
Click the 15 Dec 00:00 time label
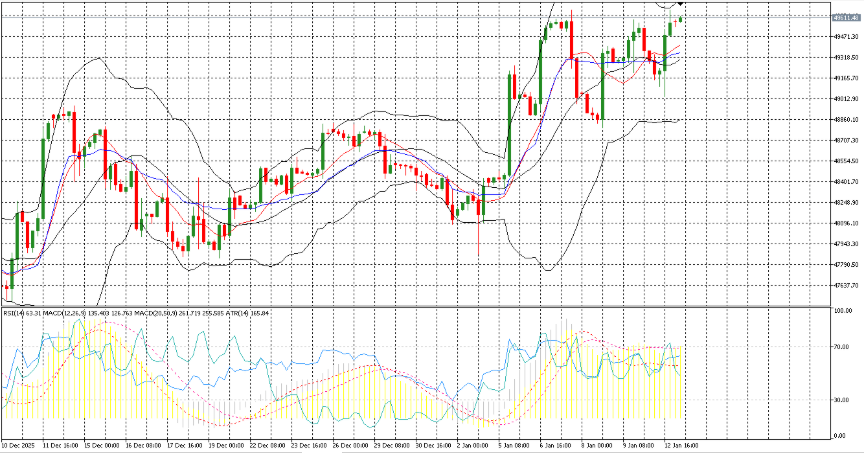coord(102,445)
